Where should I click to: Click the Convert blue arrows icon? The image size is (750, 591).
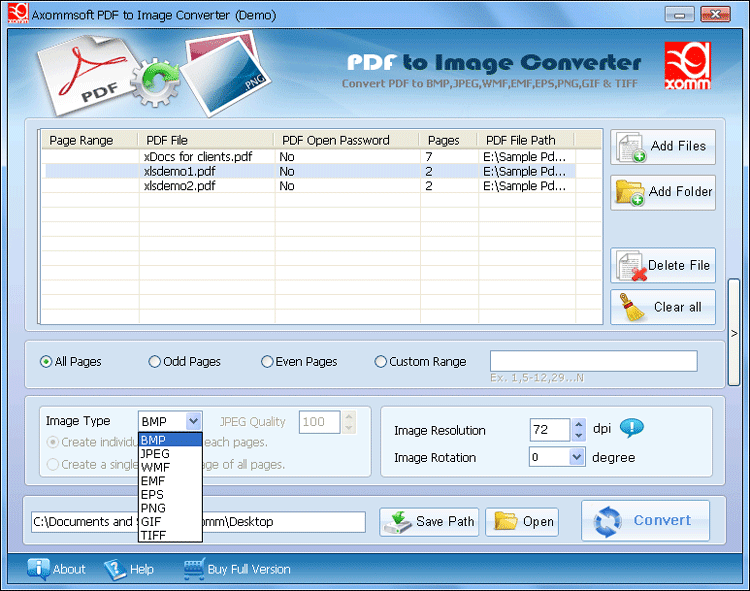pos(607,521)
